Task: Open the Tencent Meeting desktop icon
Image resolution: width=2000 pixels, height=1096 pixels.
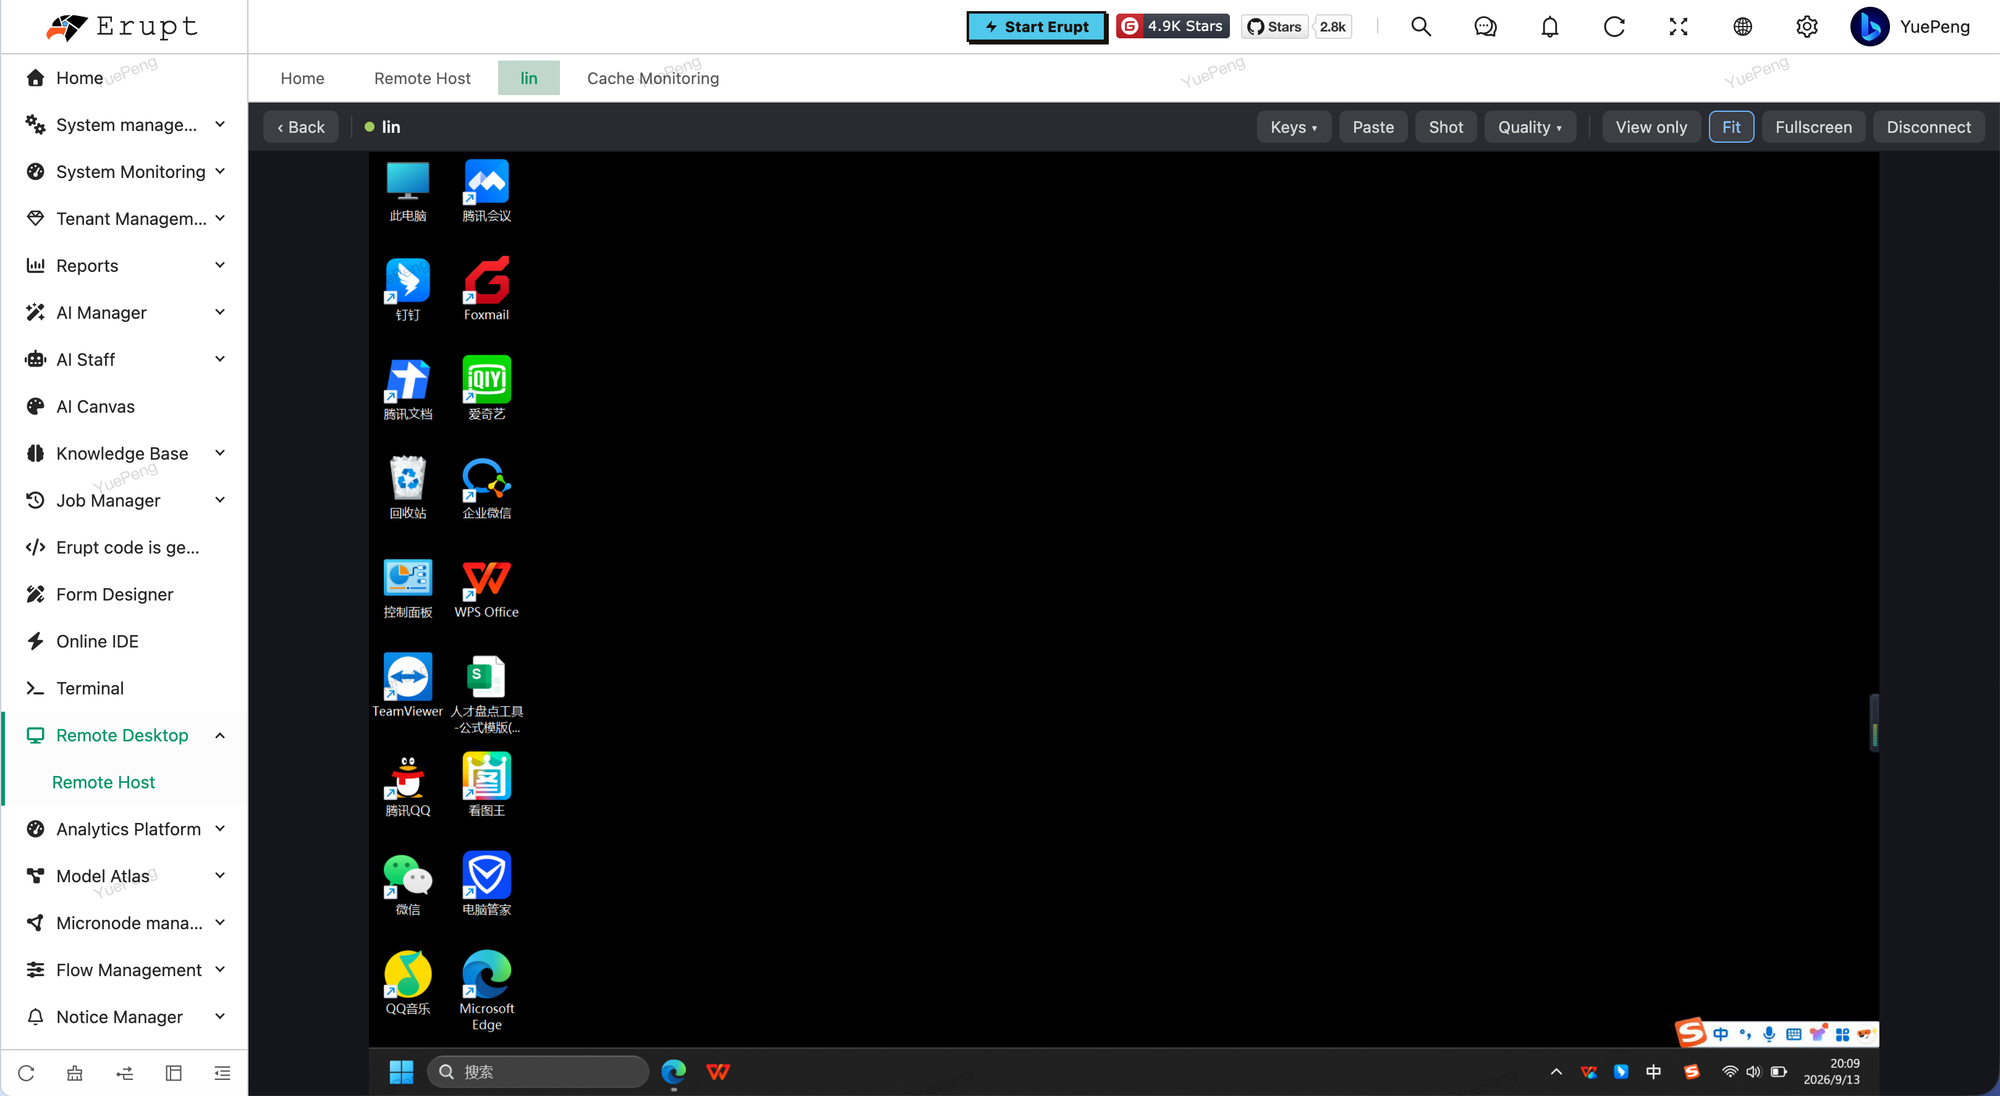Action: [x=486, y=190]
